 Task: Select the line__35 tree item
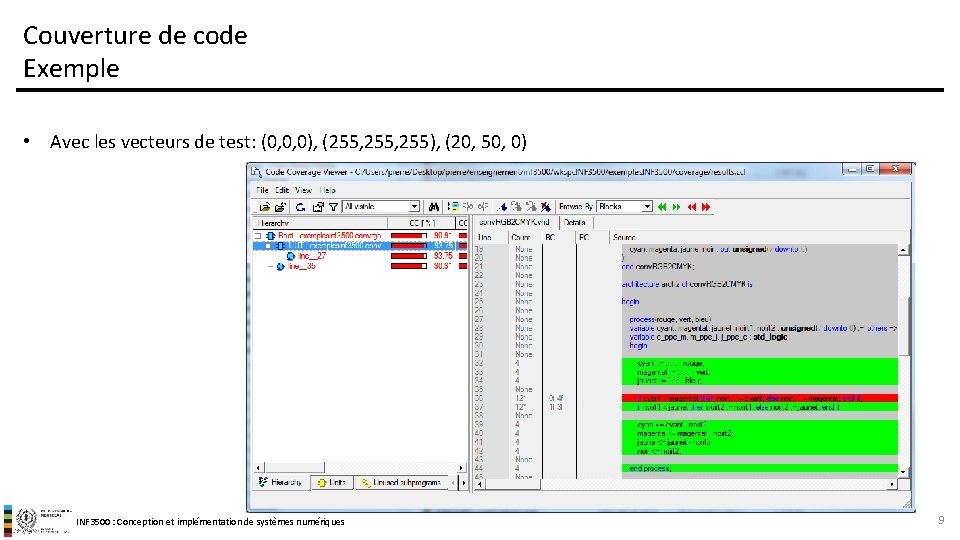pos(301,266)
